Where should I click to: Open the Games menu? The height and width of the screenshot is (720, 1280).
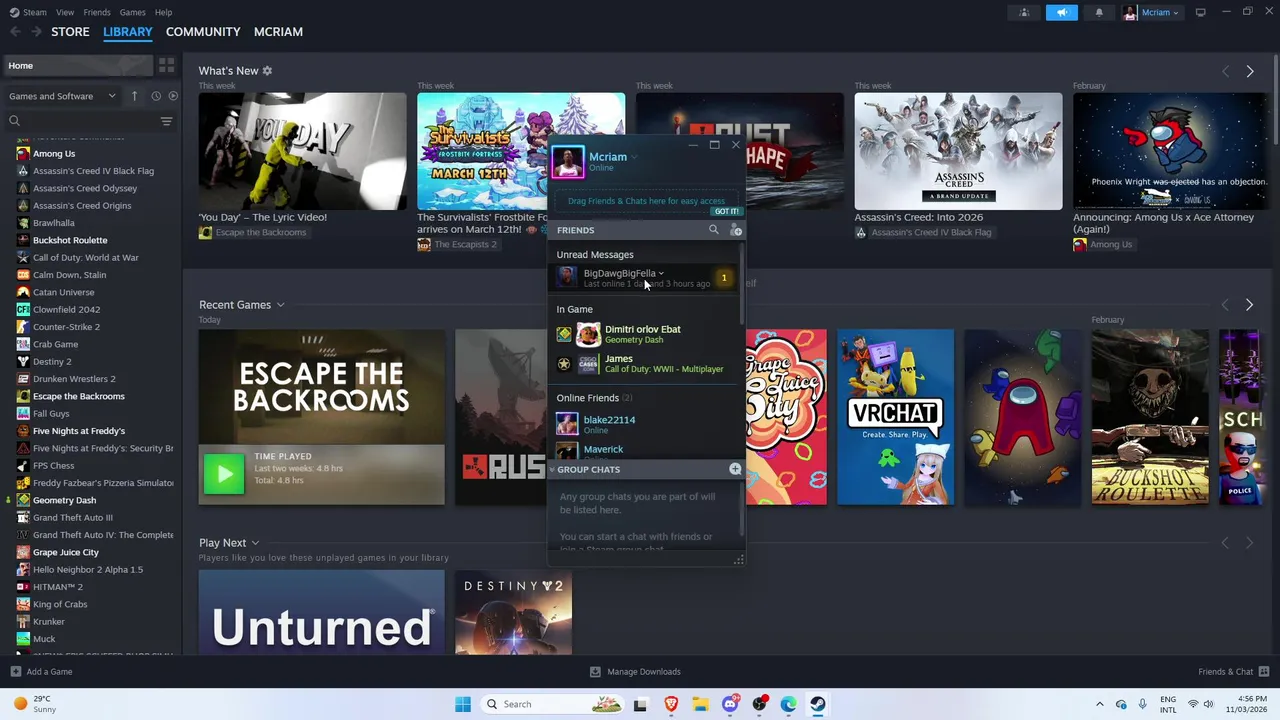point(132,12)
